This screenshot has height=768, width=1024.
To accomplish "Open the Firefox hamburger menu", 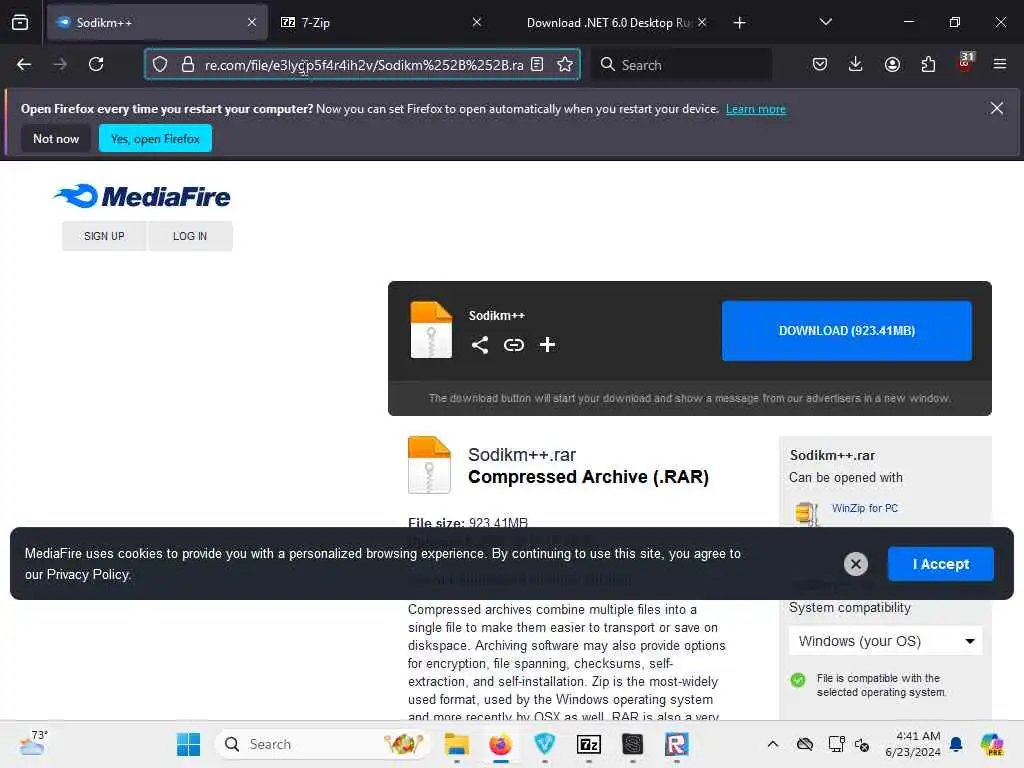I will click(x=1000, y=64).
